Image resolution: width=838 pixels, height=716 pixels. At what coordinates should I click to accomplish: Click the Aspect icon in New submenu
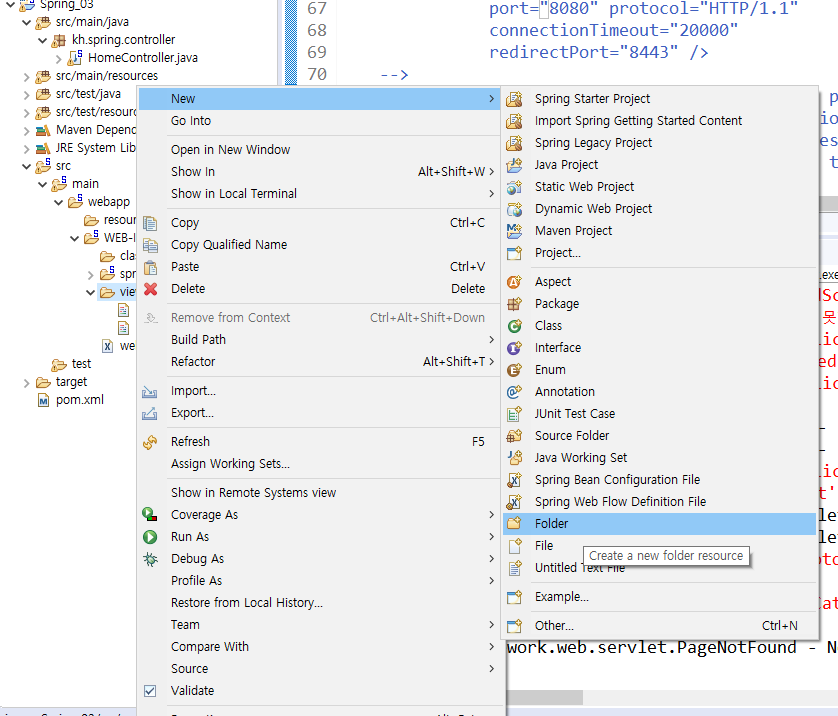pyautogui.click(x=514, y=282)
